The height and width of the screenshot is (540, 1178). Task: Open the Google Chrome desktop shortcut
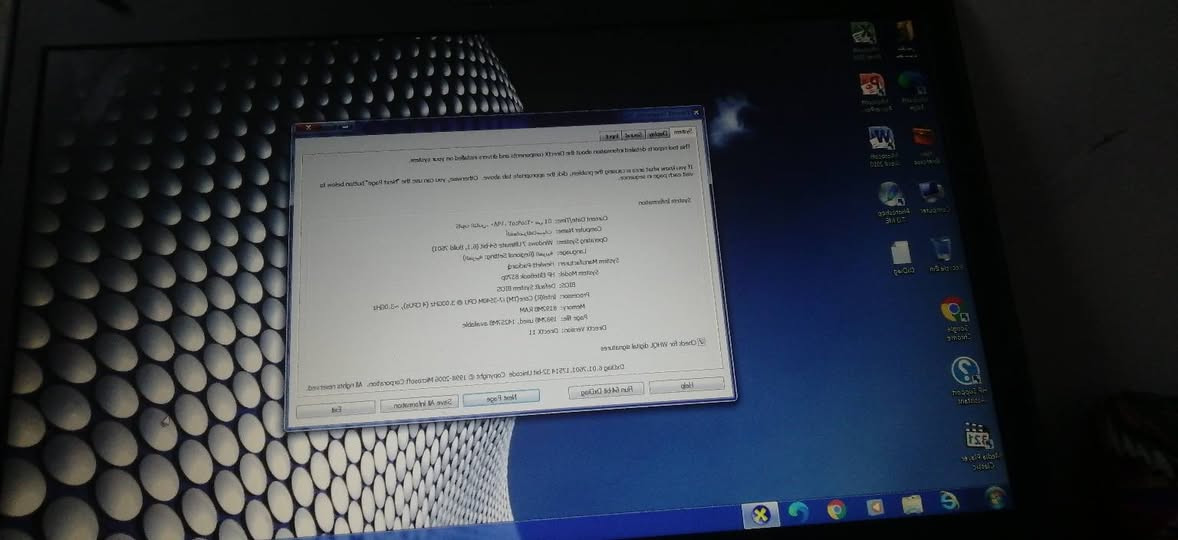point(951,310)
